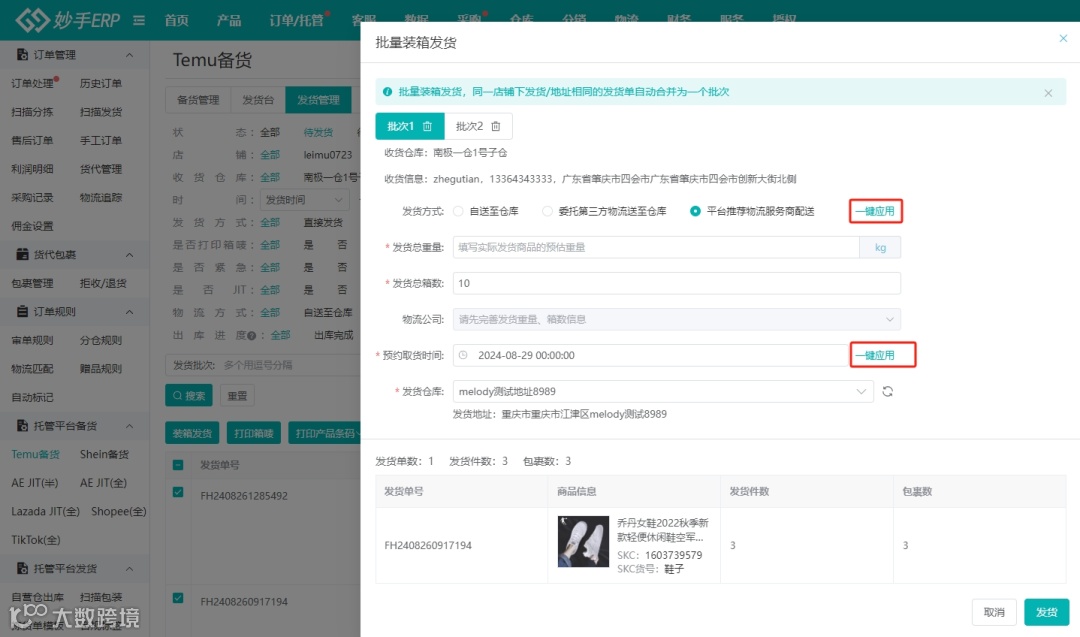Open the 发货台 tab
Screen dimensions: 1080x637
coord(258,100)
